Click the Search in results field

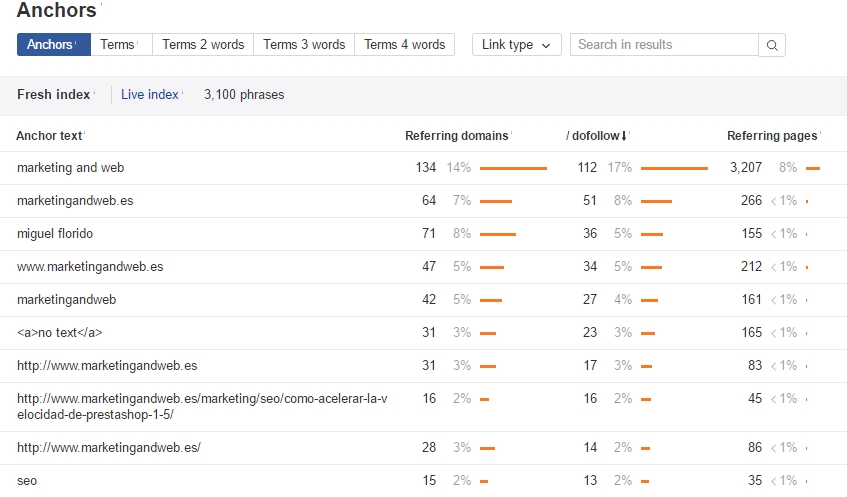coord(664,45)
